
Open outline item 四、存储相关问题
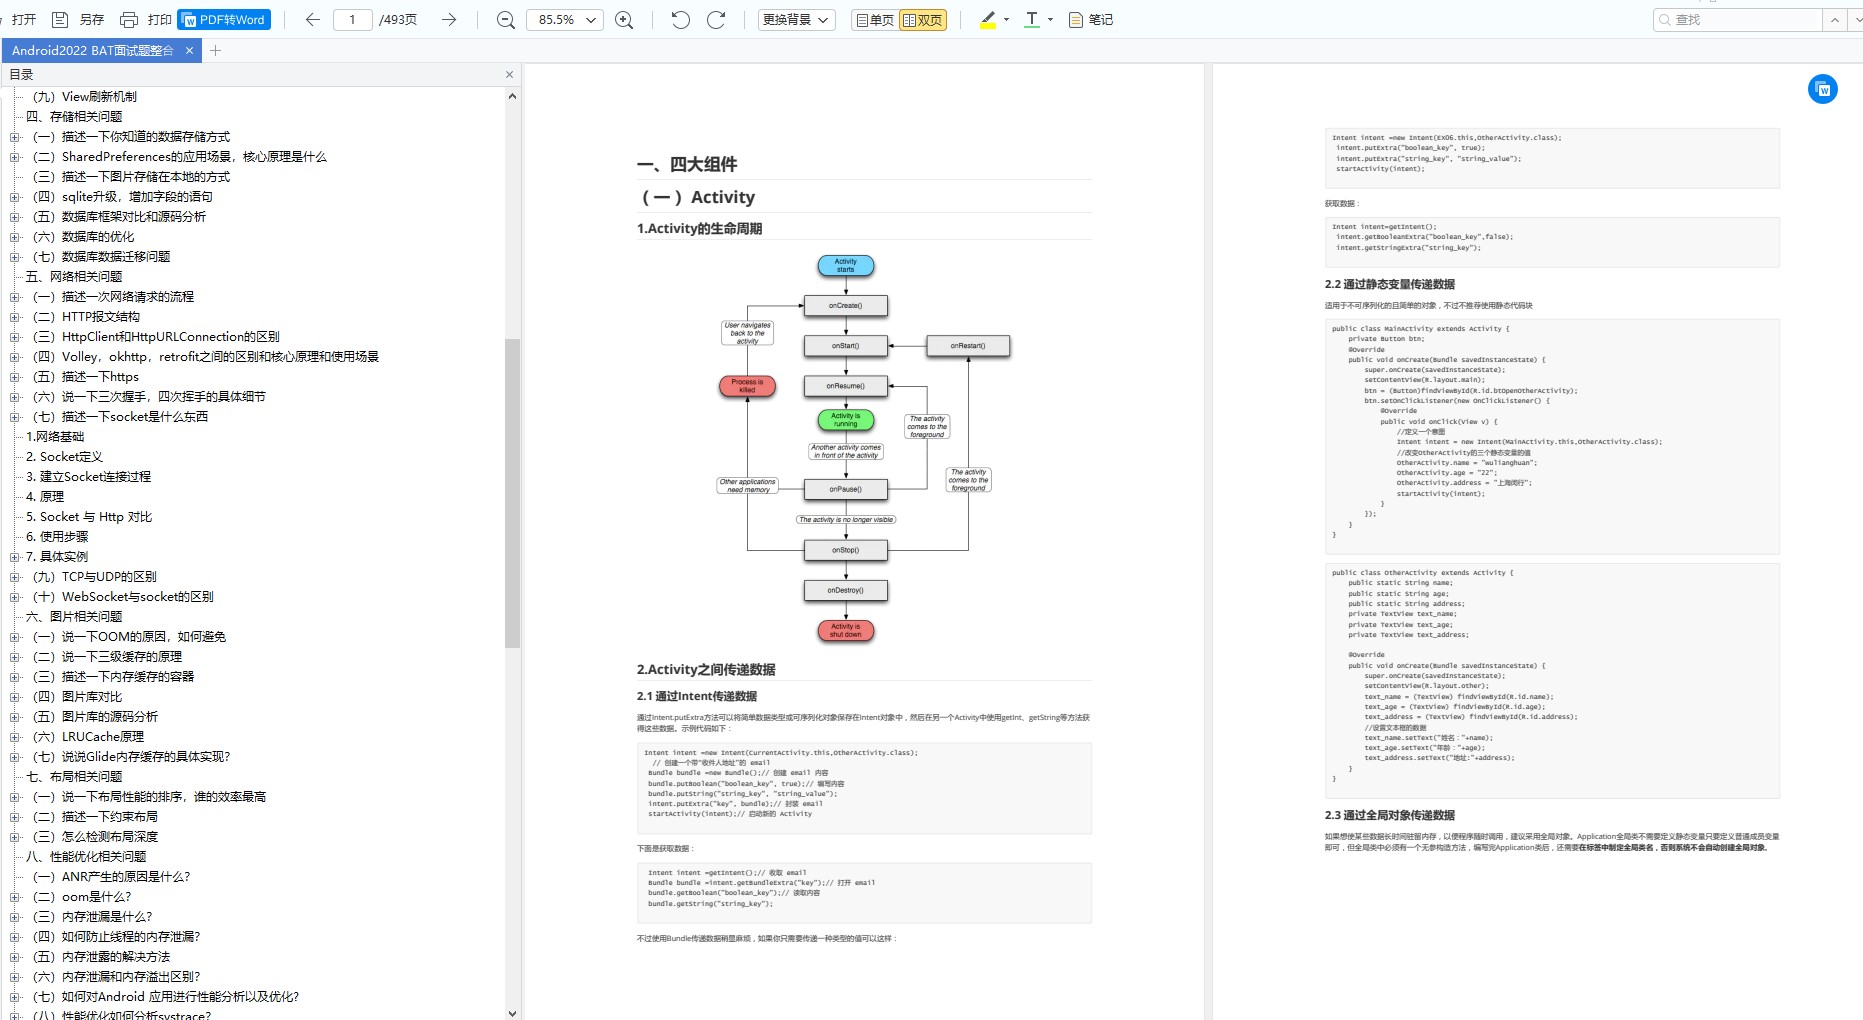[x=74, y=117]
